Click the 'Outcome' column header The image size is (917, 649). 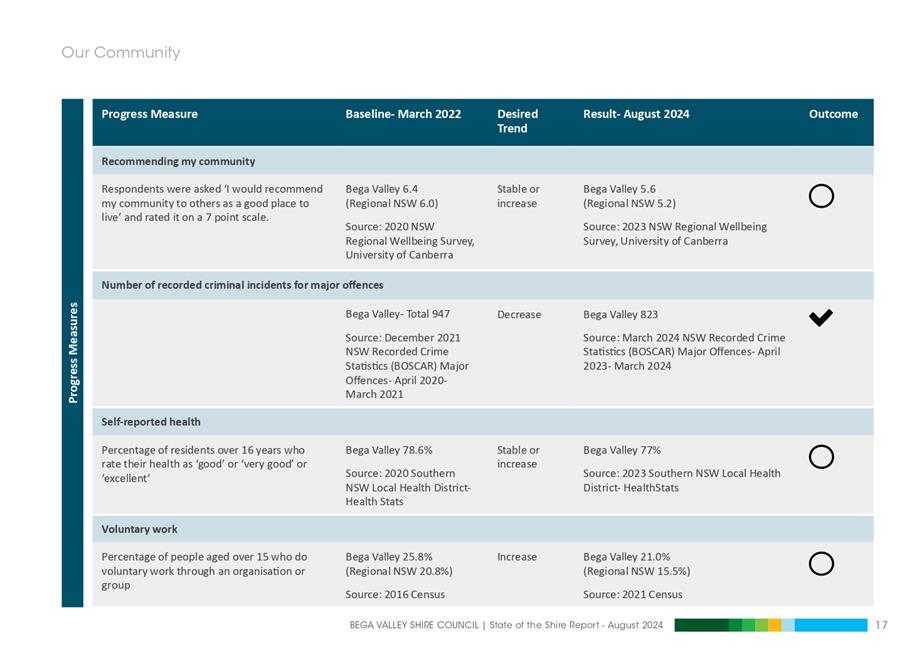click(x=833, y=114)
